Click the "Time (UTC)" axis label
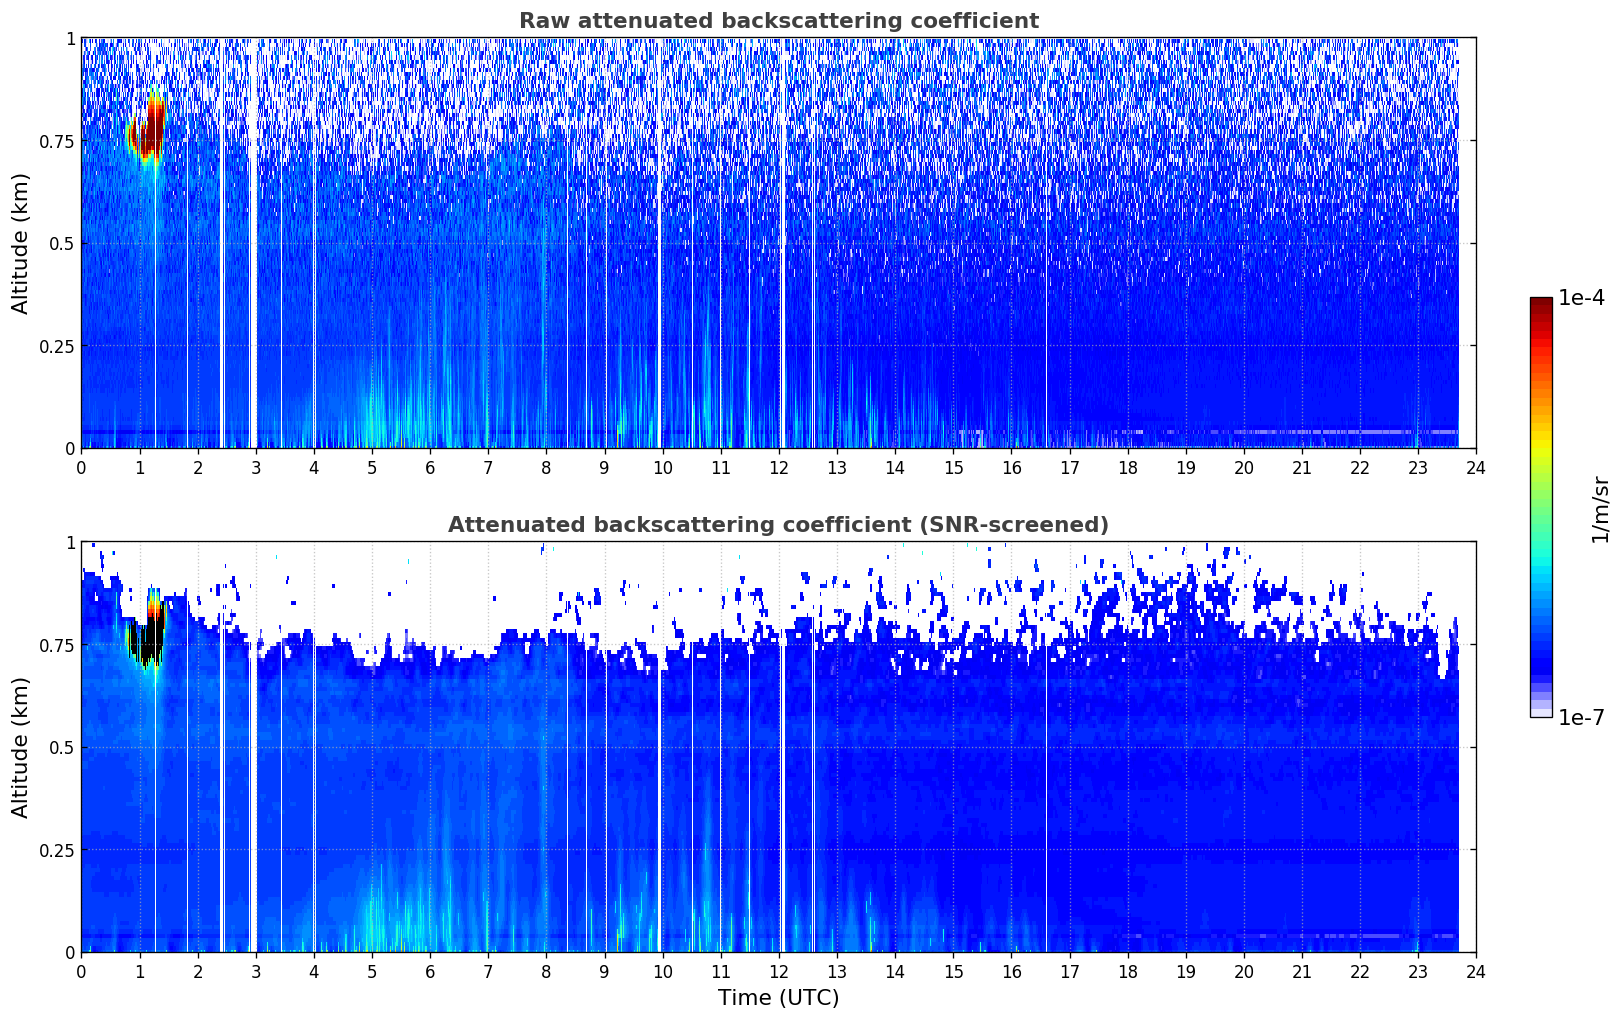 778,998
